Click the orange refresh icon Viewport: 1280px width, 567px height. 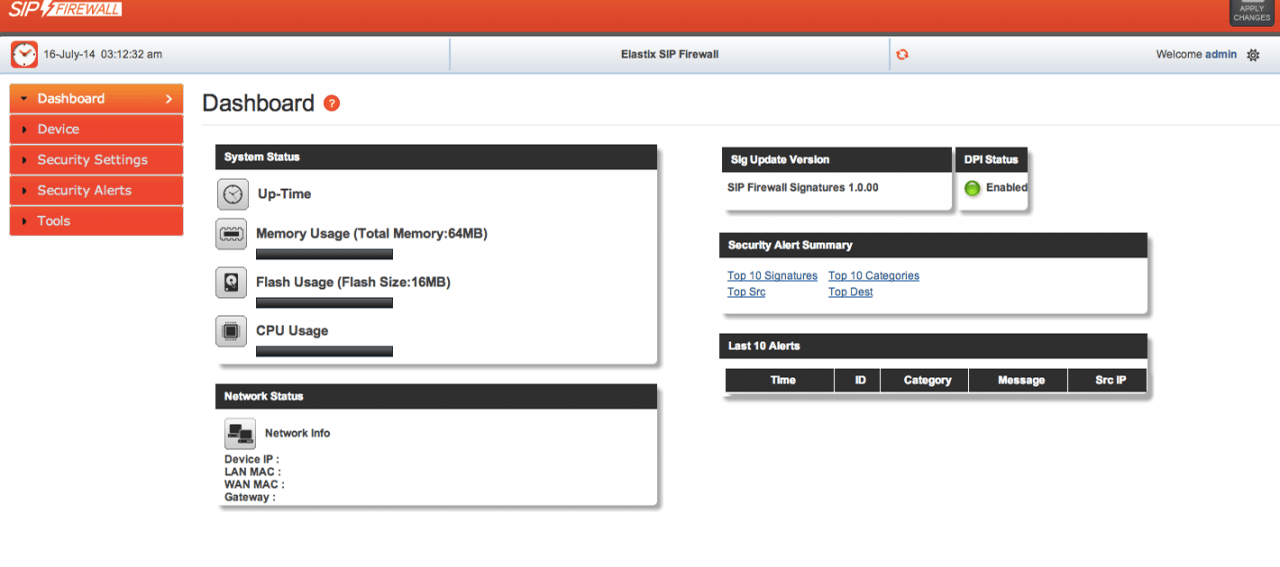(902, 55)
